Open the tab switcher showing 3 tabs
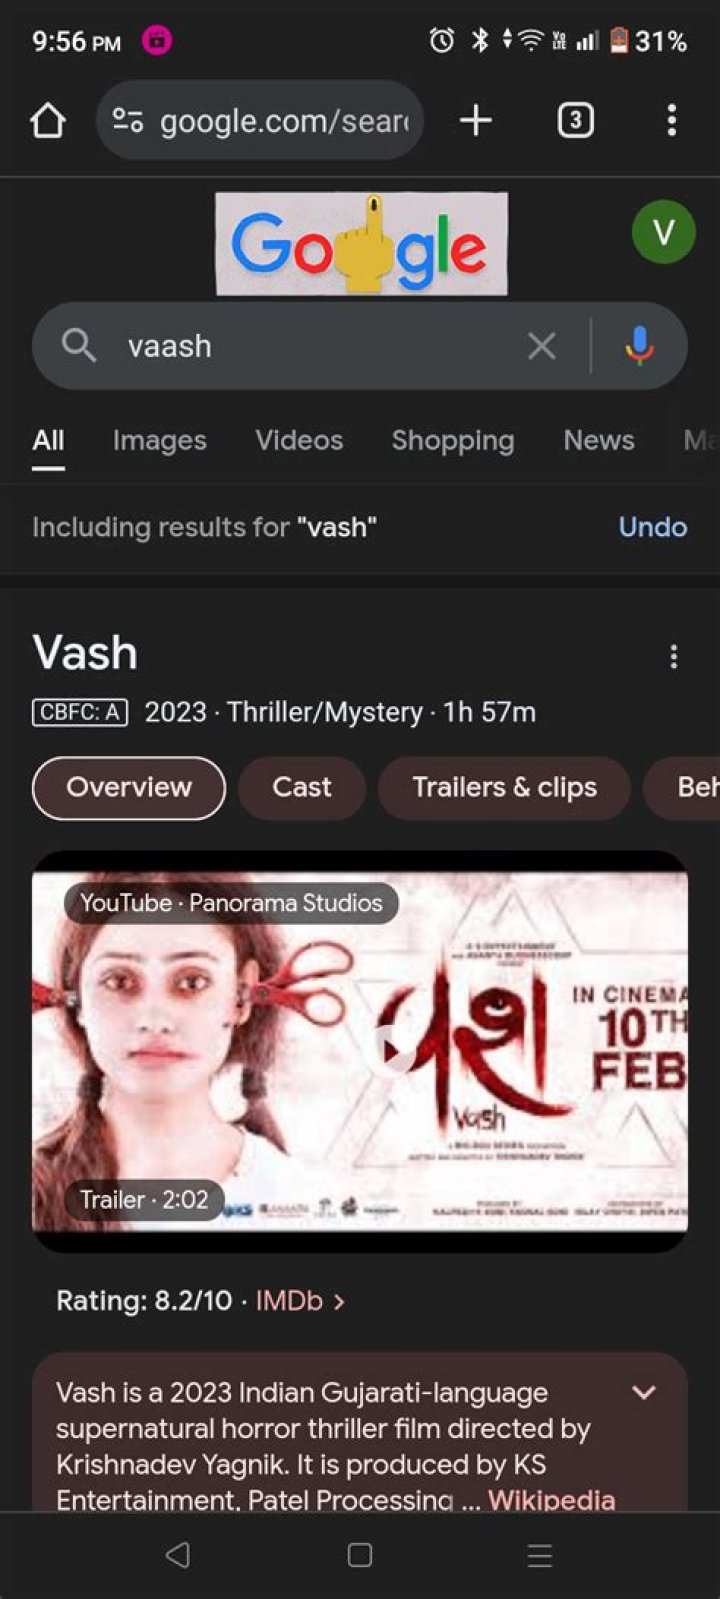Viewport: 720px width, 1599px height. pos(575,121)
